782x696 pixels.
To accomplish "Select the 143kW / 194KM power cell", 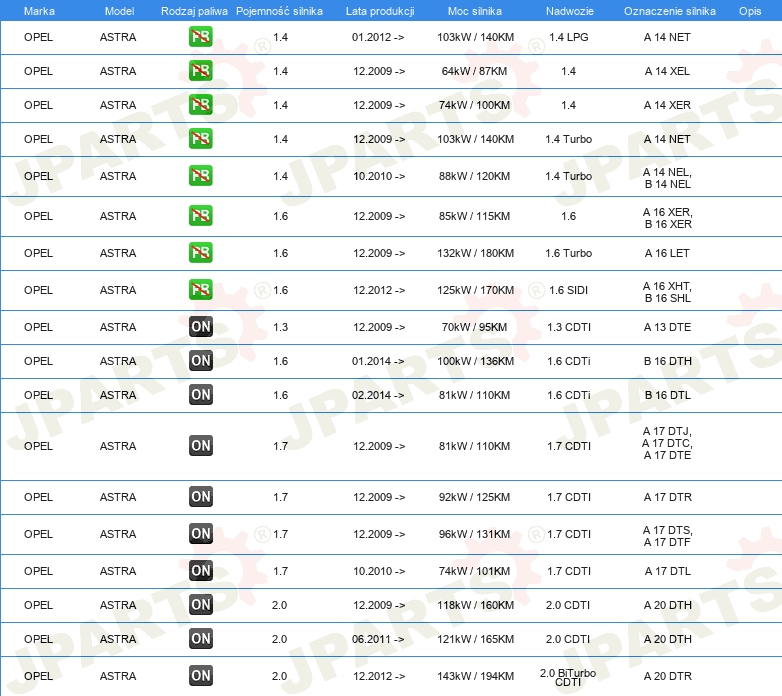I will [475, 676].
